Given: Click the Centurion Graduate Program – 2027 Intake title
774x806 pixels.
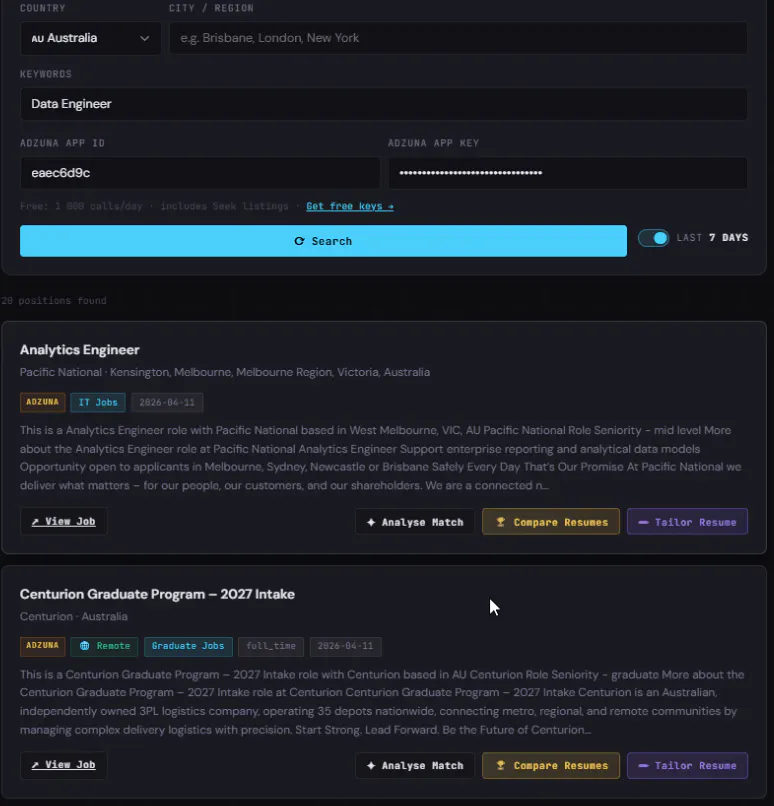Looking at the screenshot, I should (x=157, y=594).
